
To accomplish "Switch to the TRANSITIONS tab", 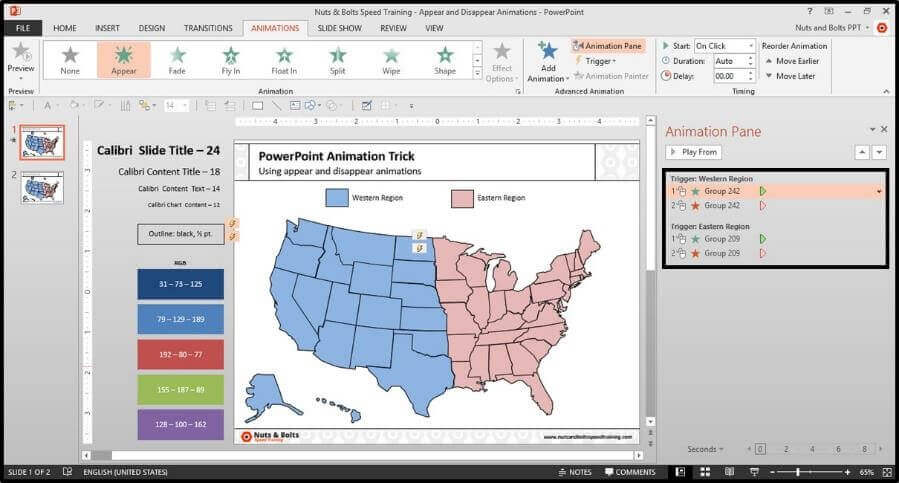I will point(208,28).
